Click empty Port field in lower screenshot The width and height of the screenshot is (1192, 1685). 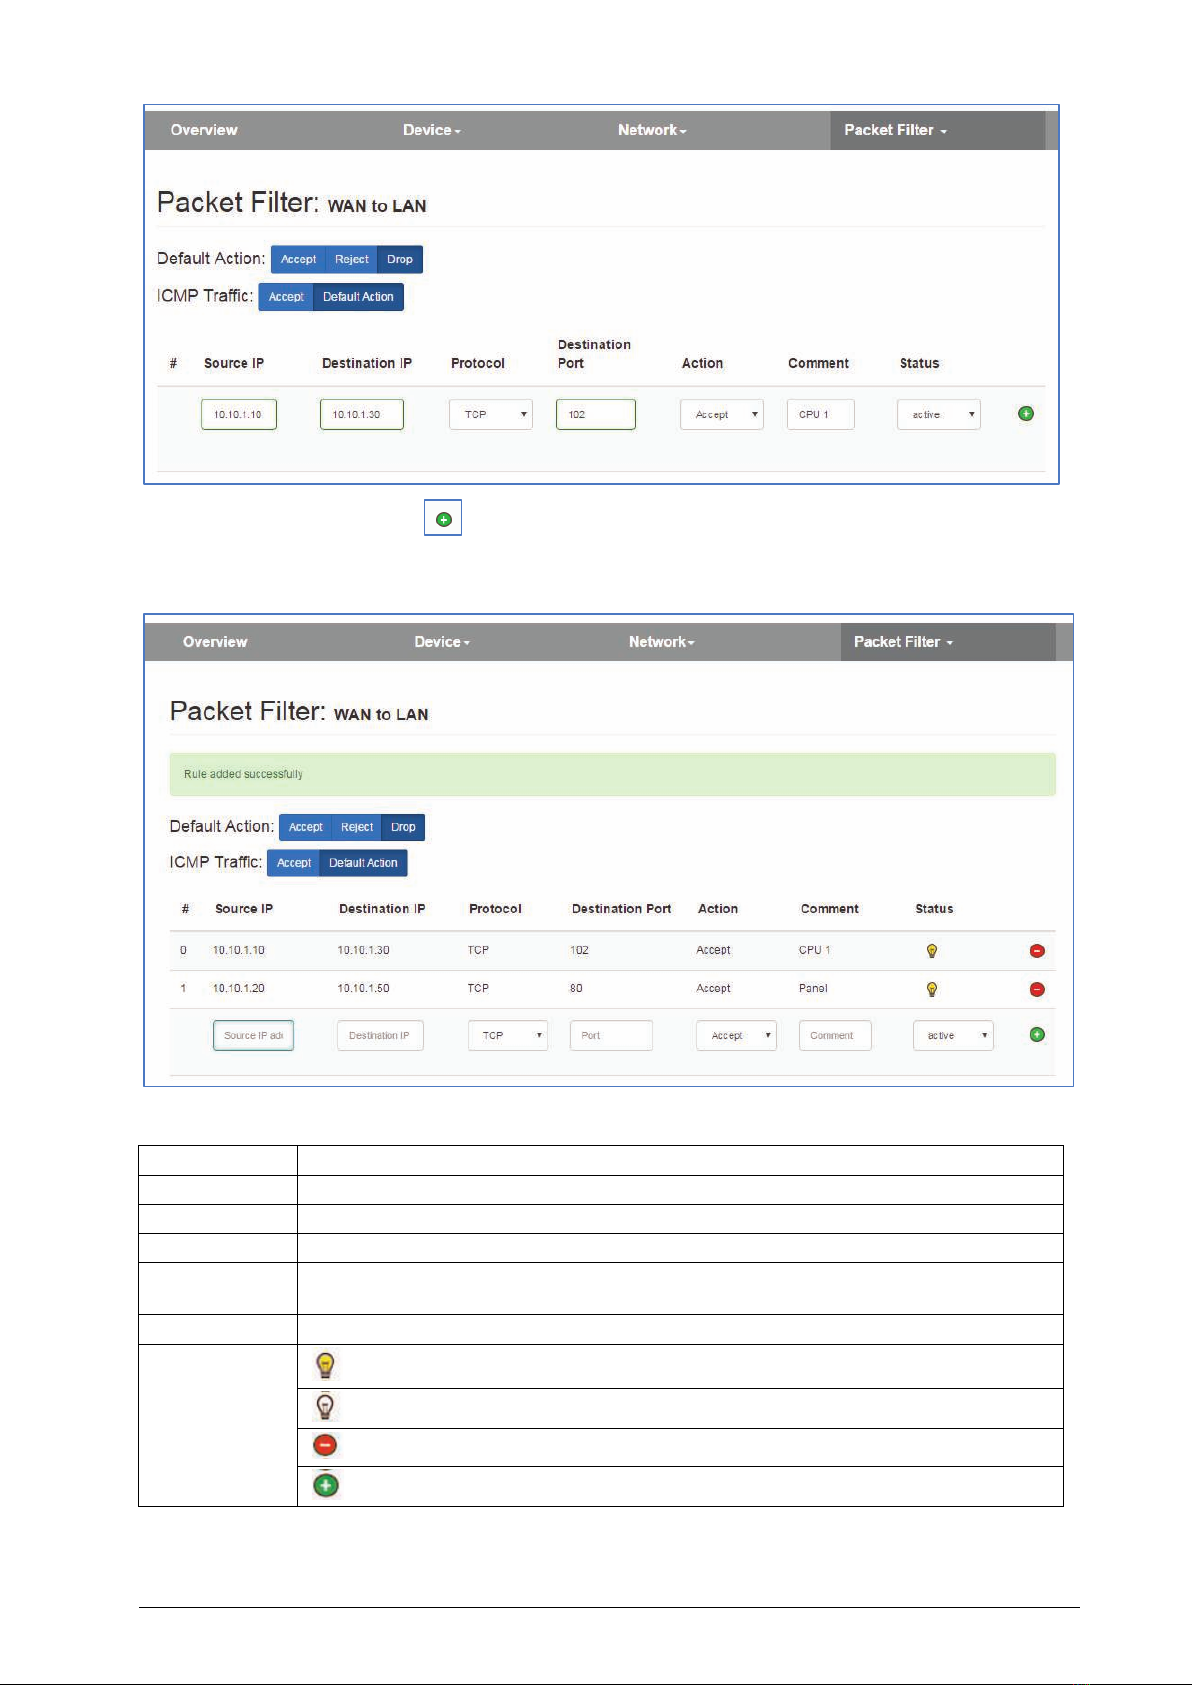(x=611, y=1035)
